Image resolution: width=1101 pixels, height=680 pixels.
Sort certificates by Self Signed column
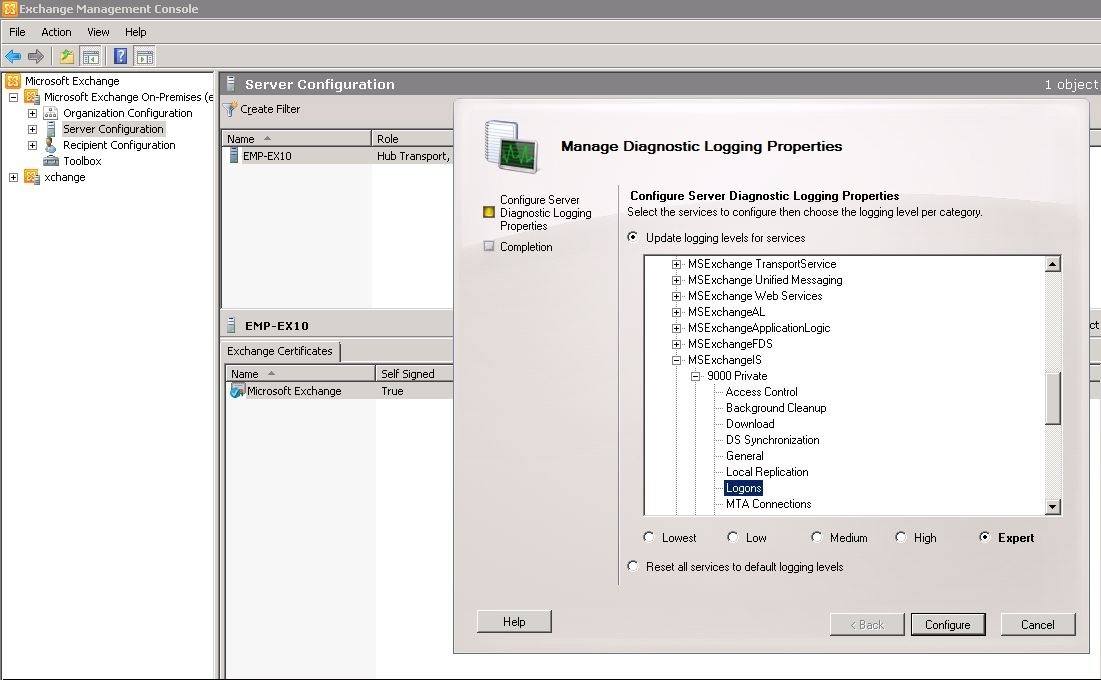coord(415,374)
